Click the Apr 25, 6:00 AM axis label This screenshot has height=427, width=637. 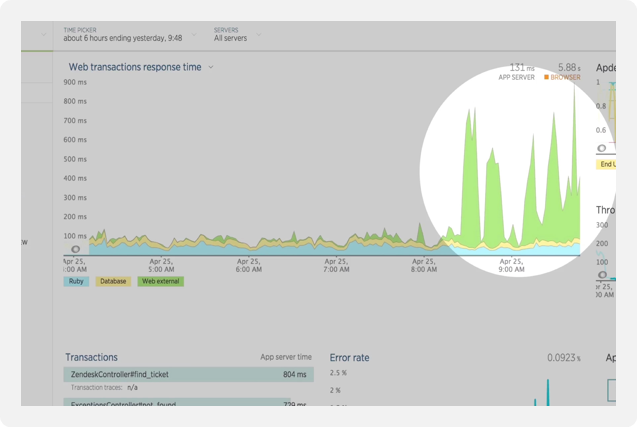coord(249,265)
